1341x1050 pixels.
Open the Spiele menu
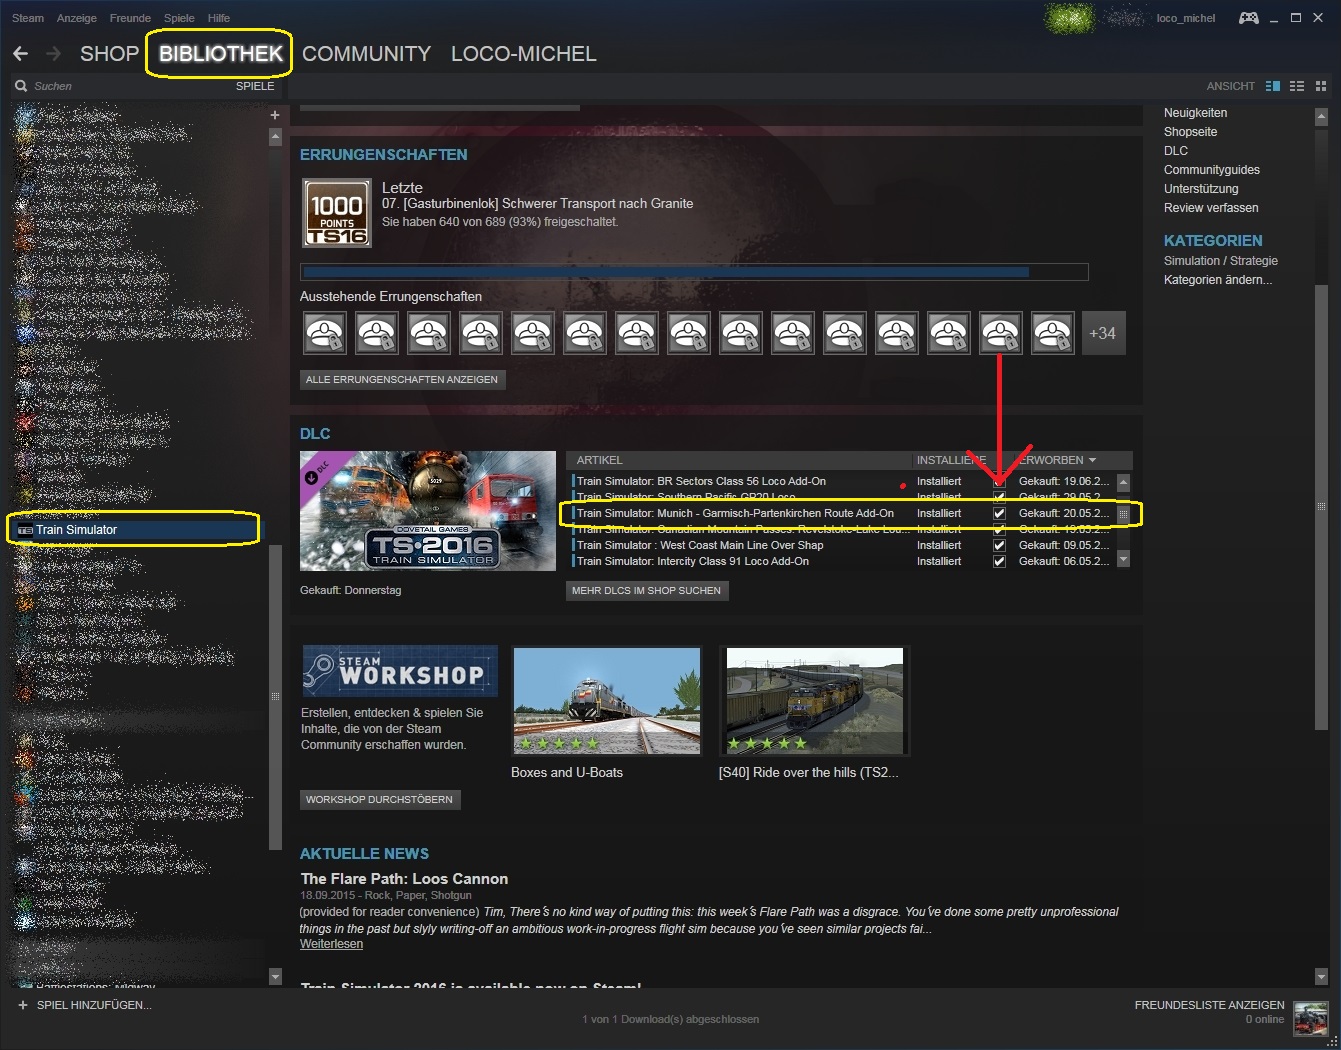(179, 18)
